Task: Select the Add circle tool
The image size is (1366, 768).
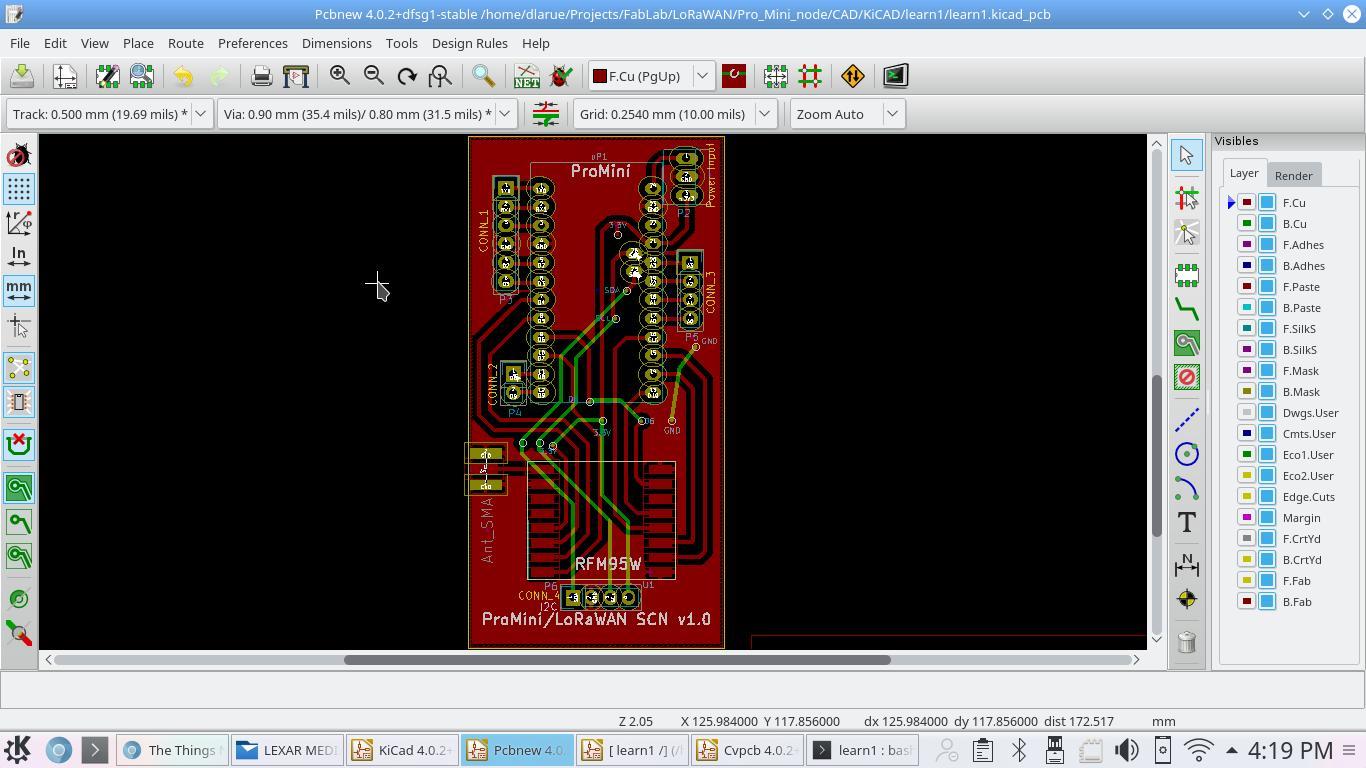Action: pyautogui.click(x=1187, y=454)
